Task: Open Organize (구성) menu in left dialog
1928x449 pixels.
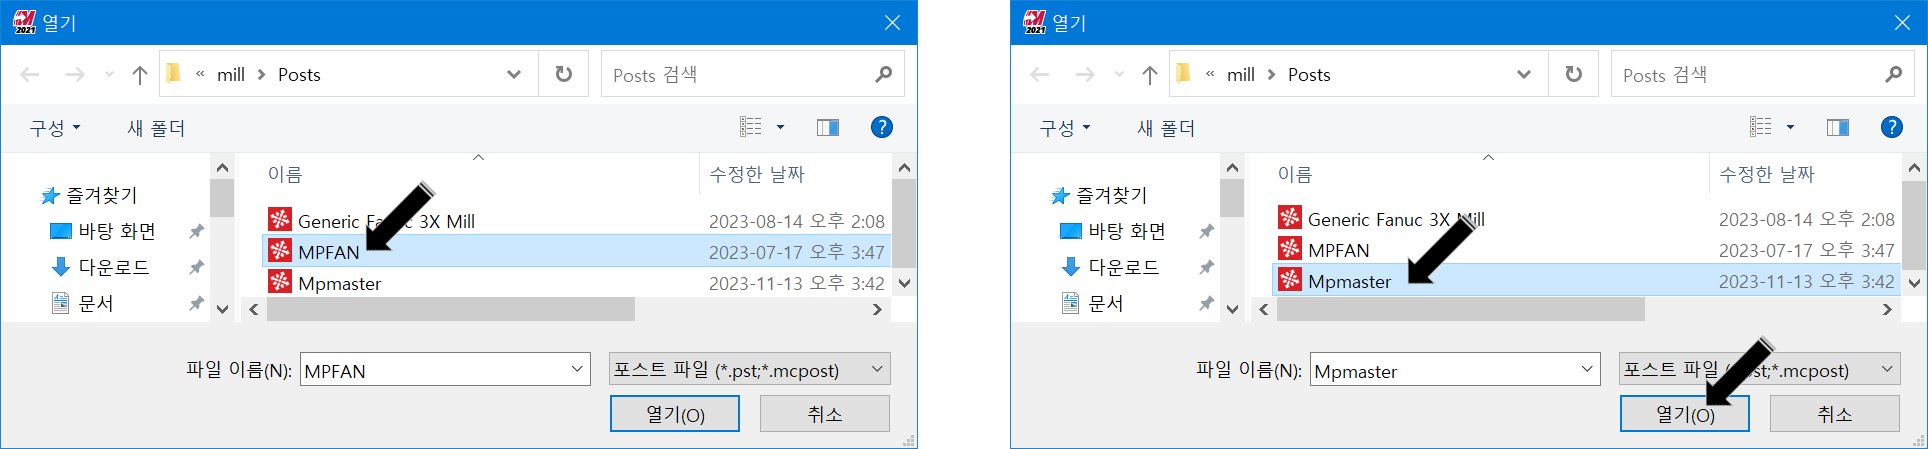Action: [55, 128]
